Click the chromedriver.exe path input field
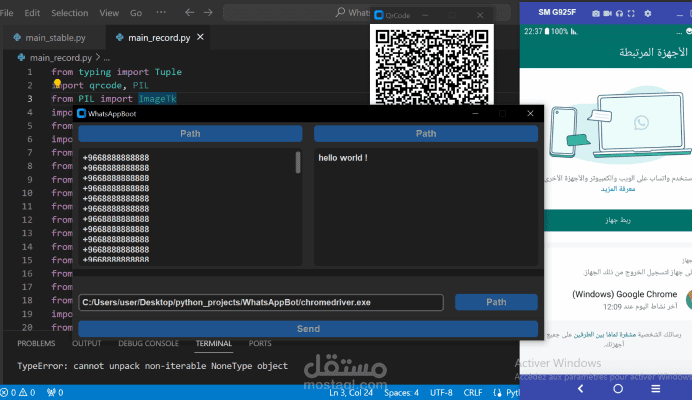 coord(261,302)
